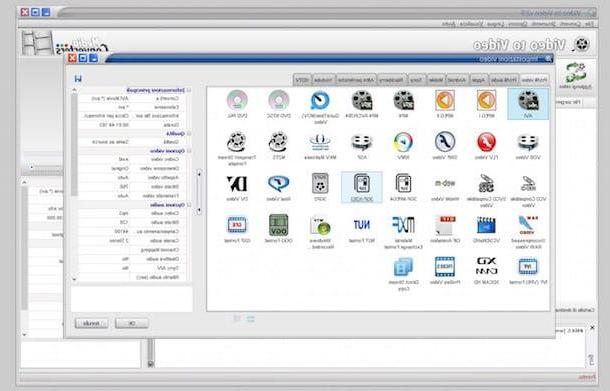Choose the GIF Animation format icon
The width and height of the screenshot is (610, 391).
445,230
